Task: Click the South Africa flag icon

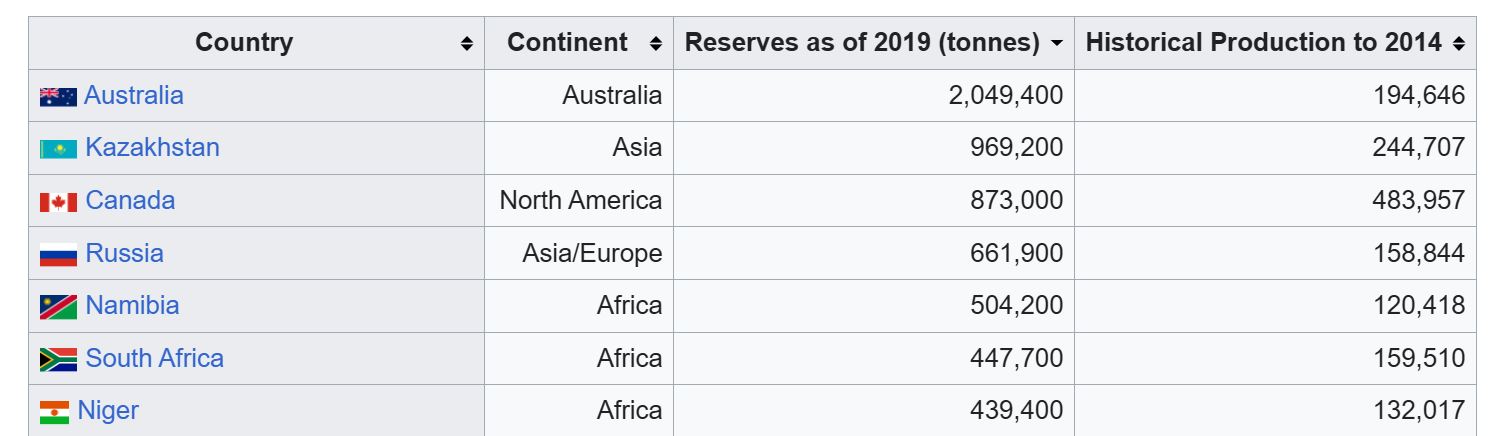Action: (58, 360)
